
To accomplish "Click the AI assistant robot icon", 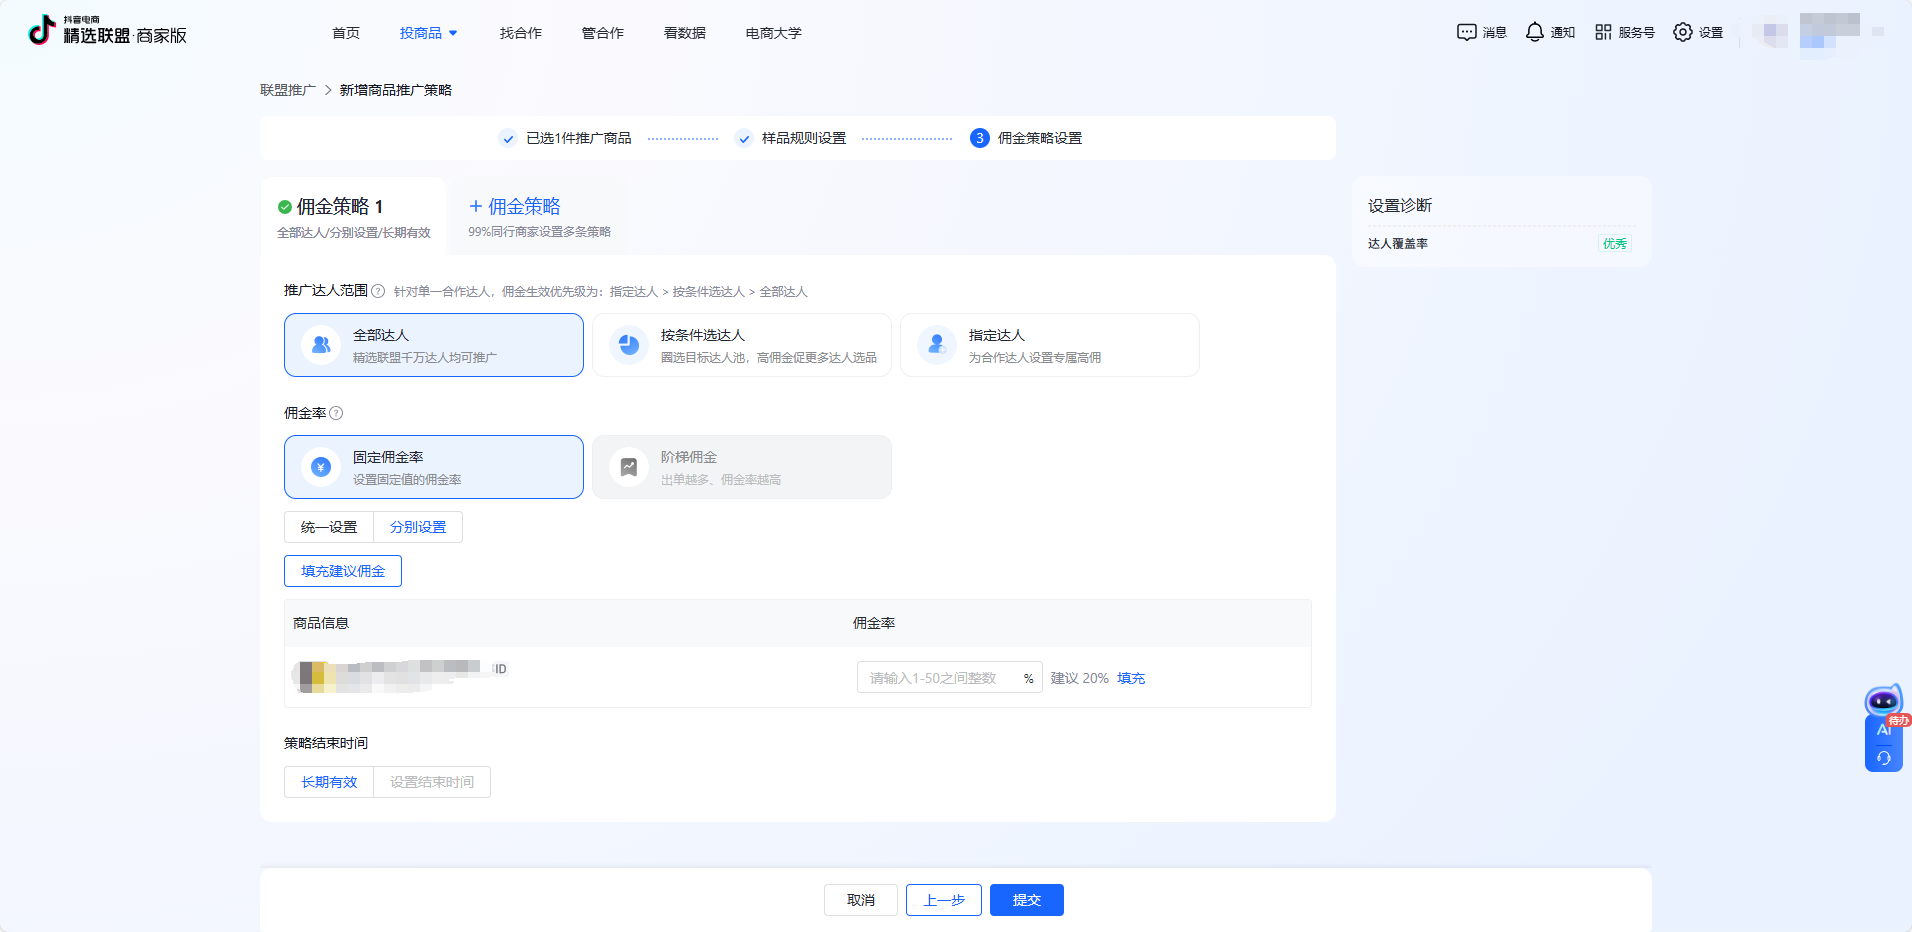I will (1883, 702).
